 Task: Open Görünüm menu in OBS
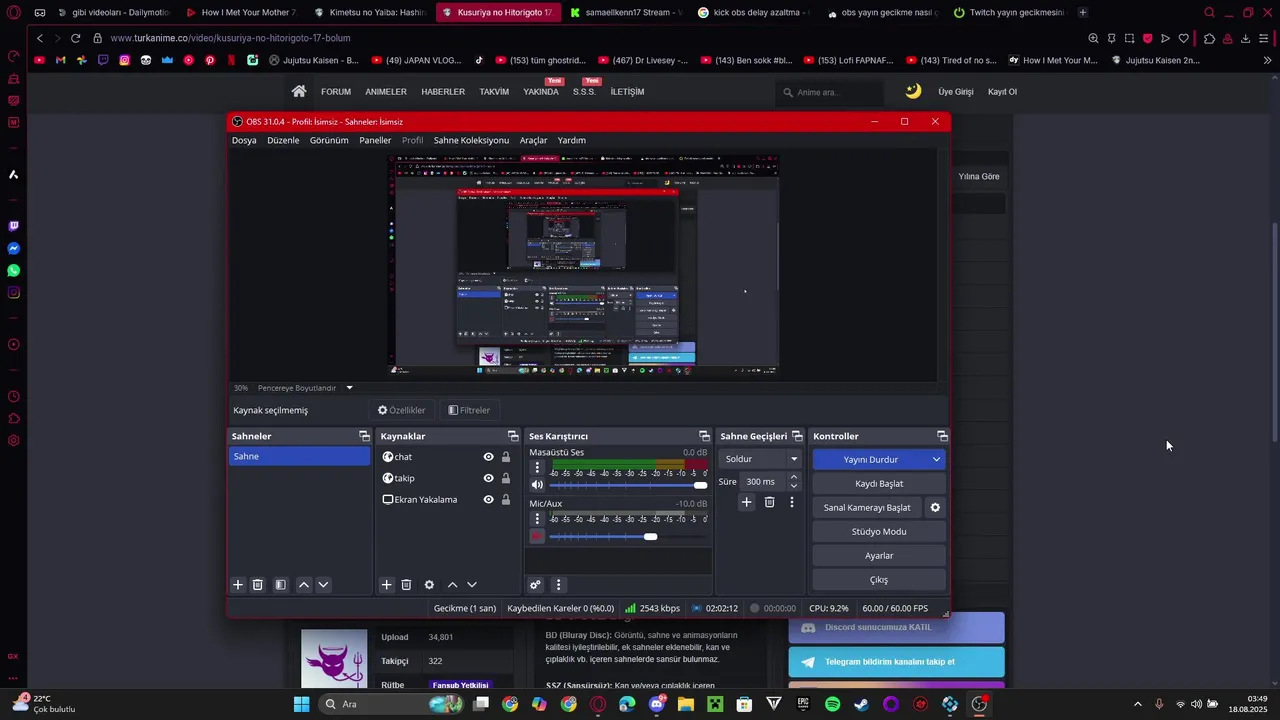click(329, 140)
